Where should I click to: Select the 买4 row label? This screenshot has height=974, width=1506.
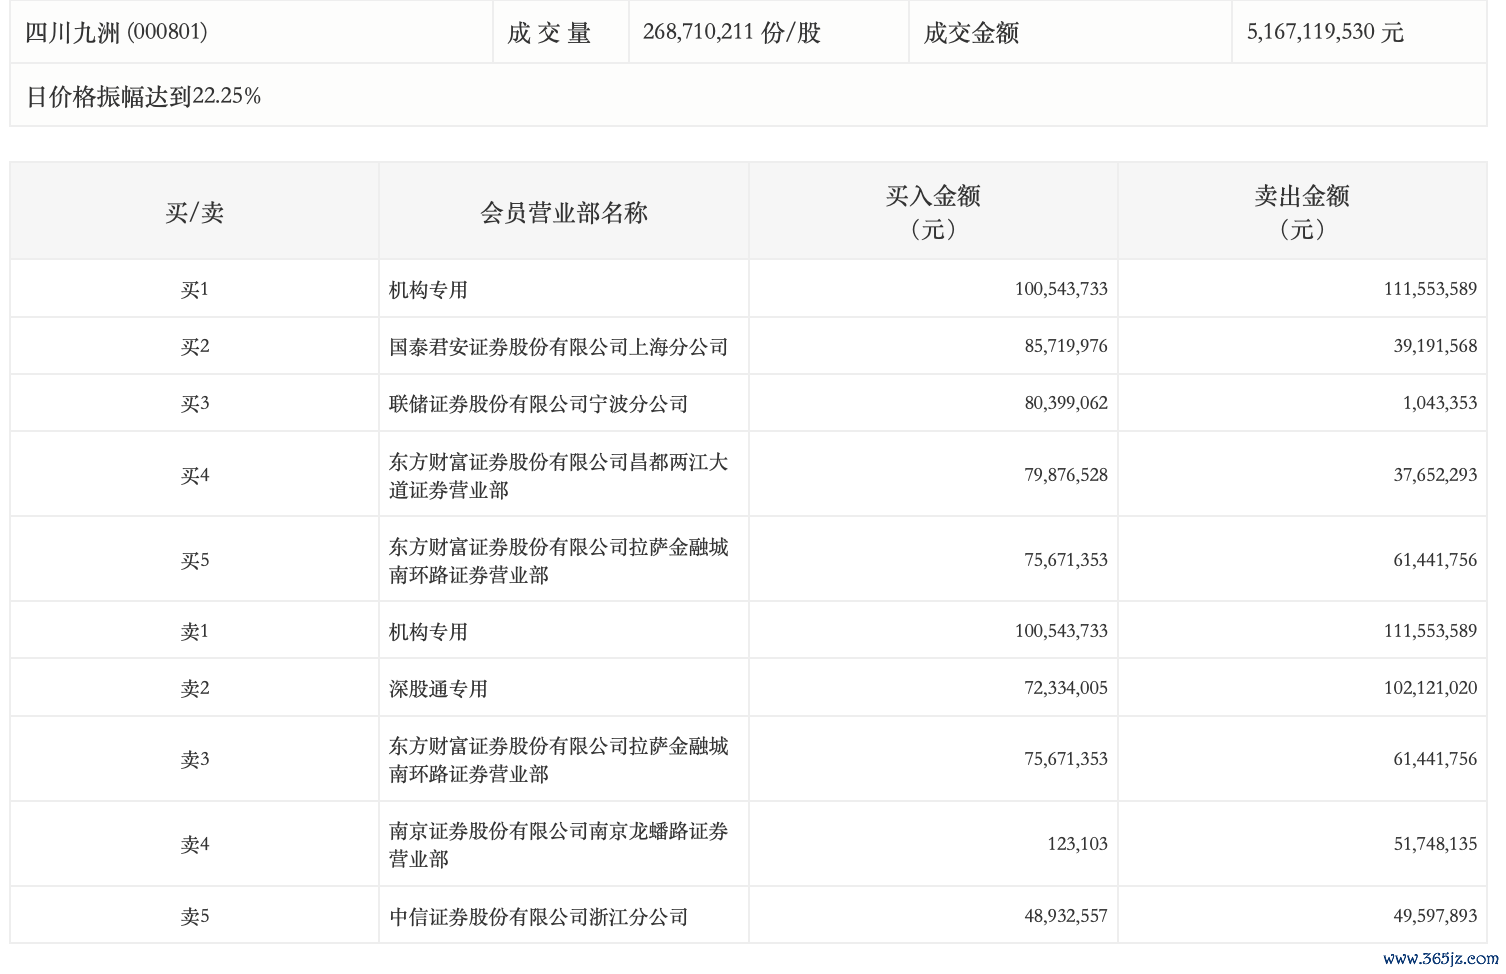[195, 476]
